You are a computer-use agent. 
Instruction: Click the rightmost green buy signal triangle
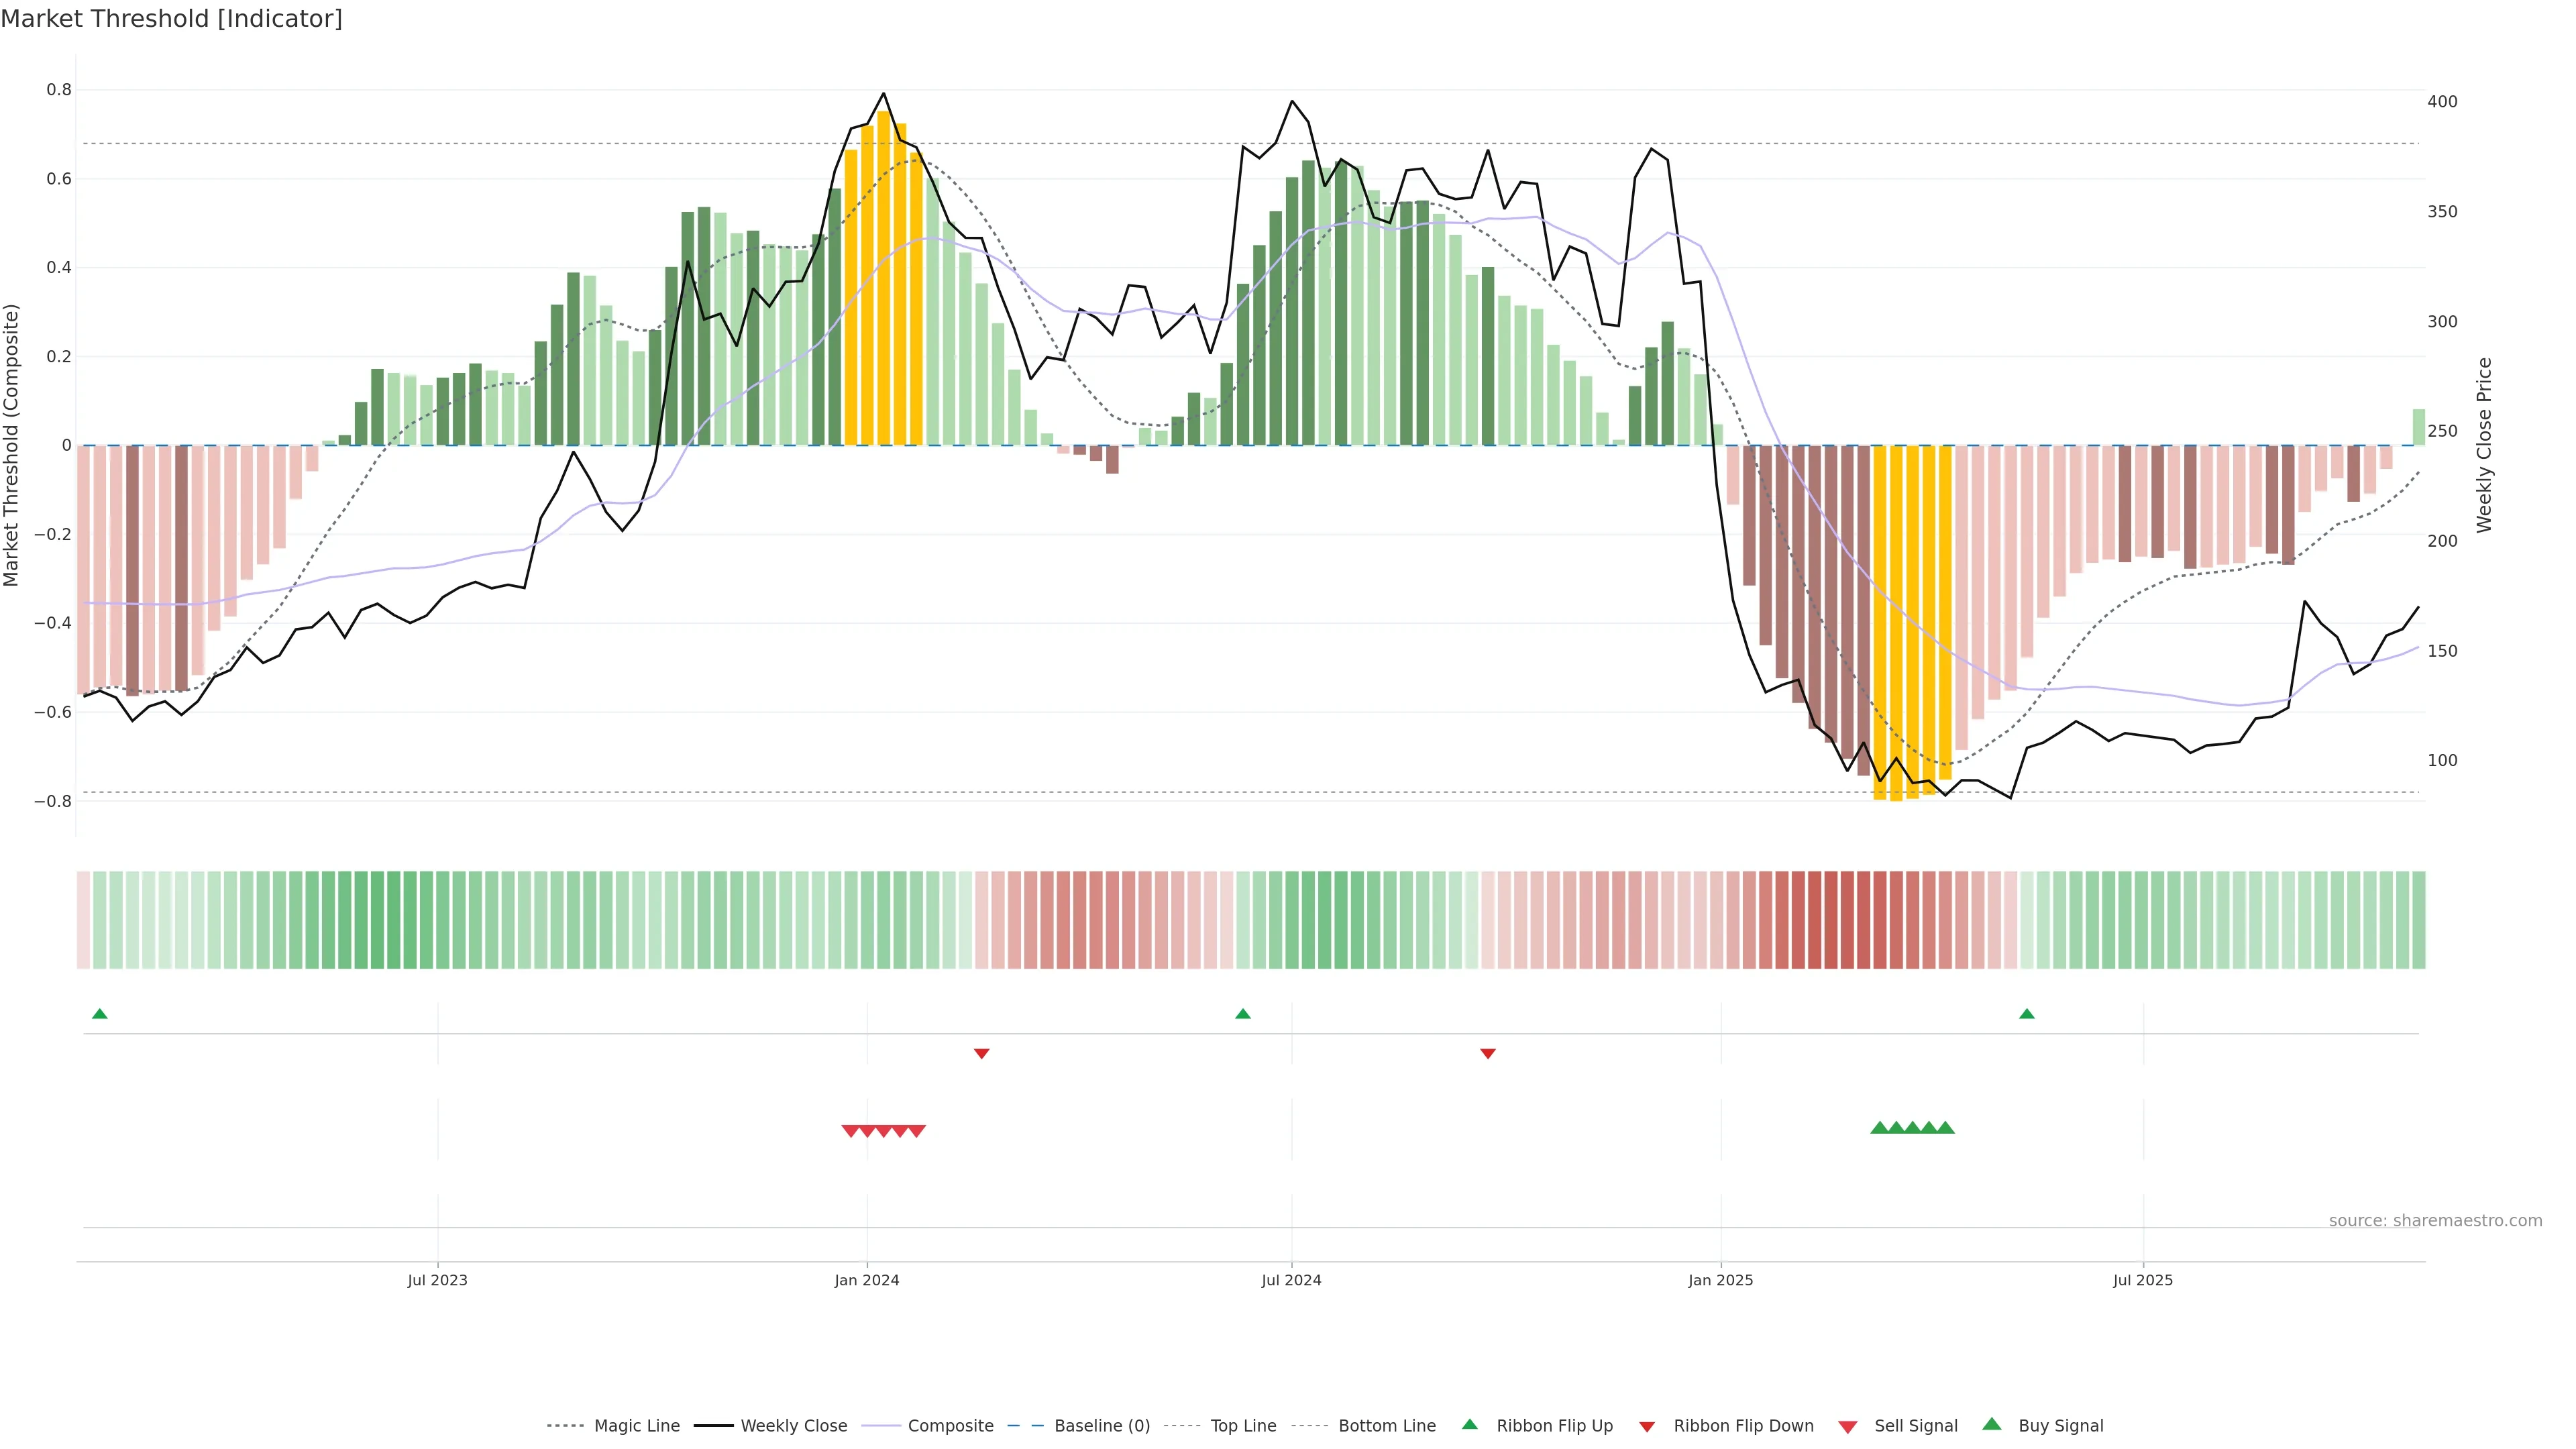[1945, 1128]
